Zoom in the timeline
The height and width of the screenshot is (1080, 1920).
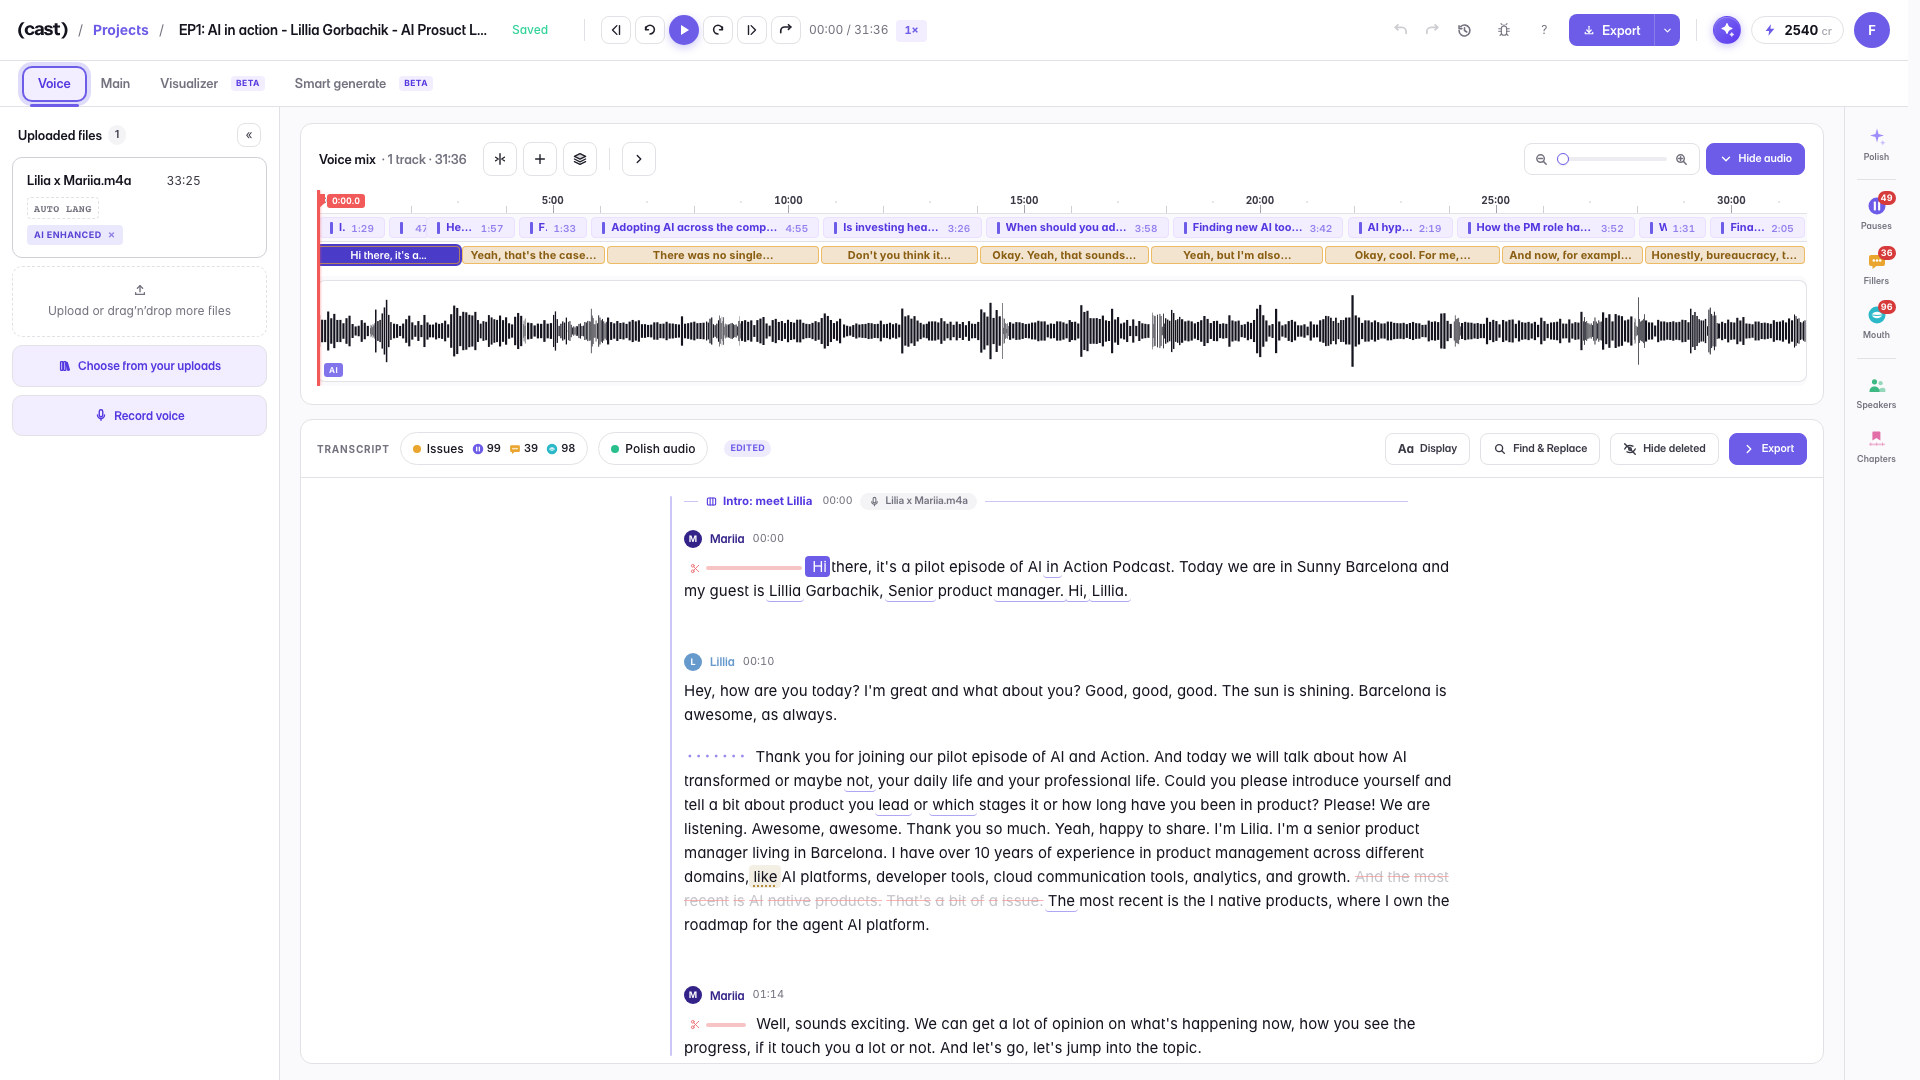tap(1681, 159)
